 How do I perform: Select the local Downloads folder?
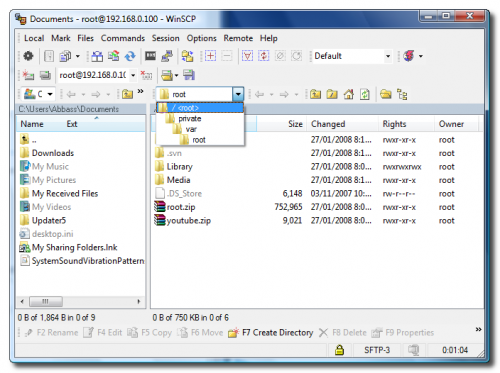click(47, 153)
